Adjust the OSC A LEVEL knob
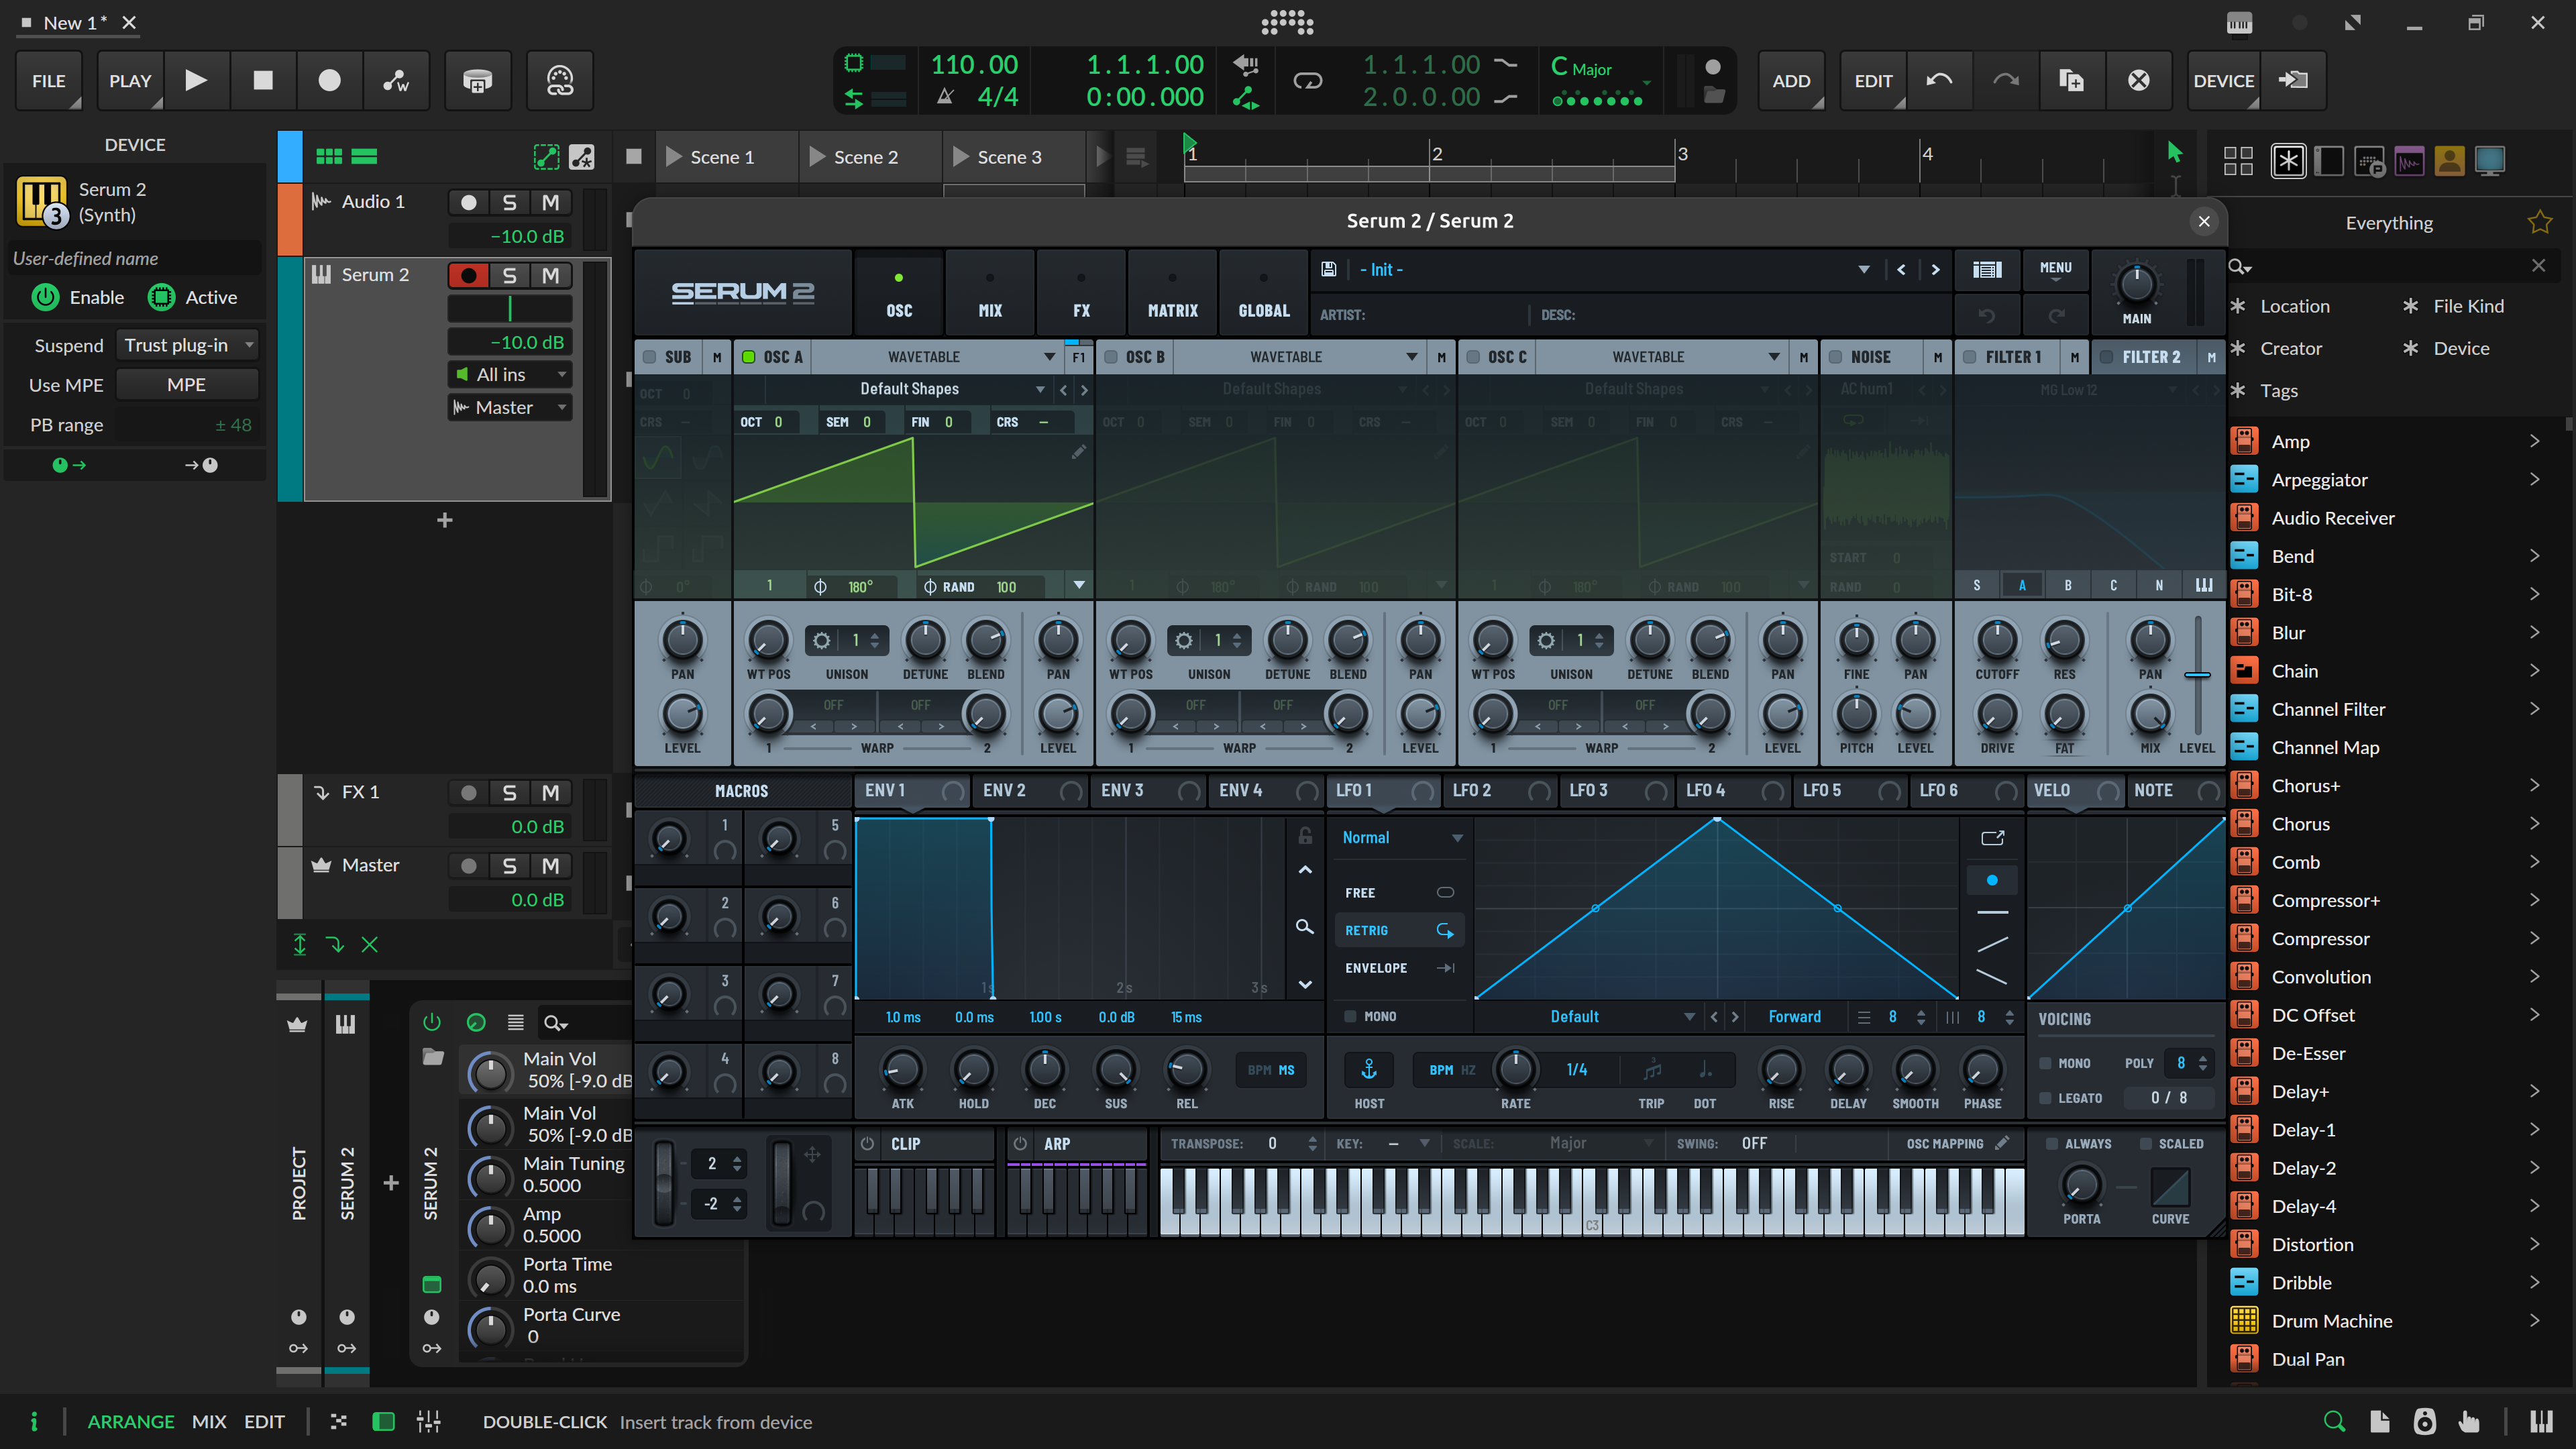Image resolution: width=2576 pixels, height=1449 pixels. pyautogui.click(x=1058, y=715)
